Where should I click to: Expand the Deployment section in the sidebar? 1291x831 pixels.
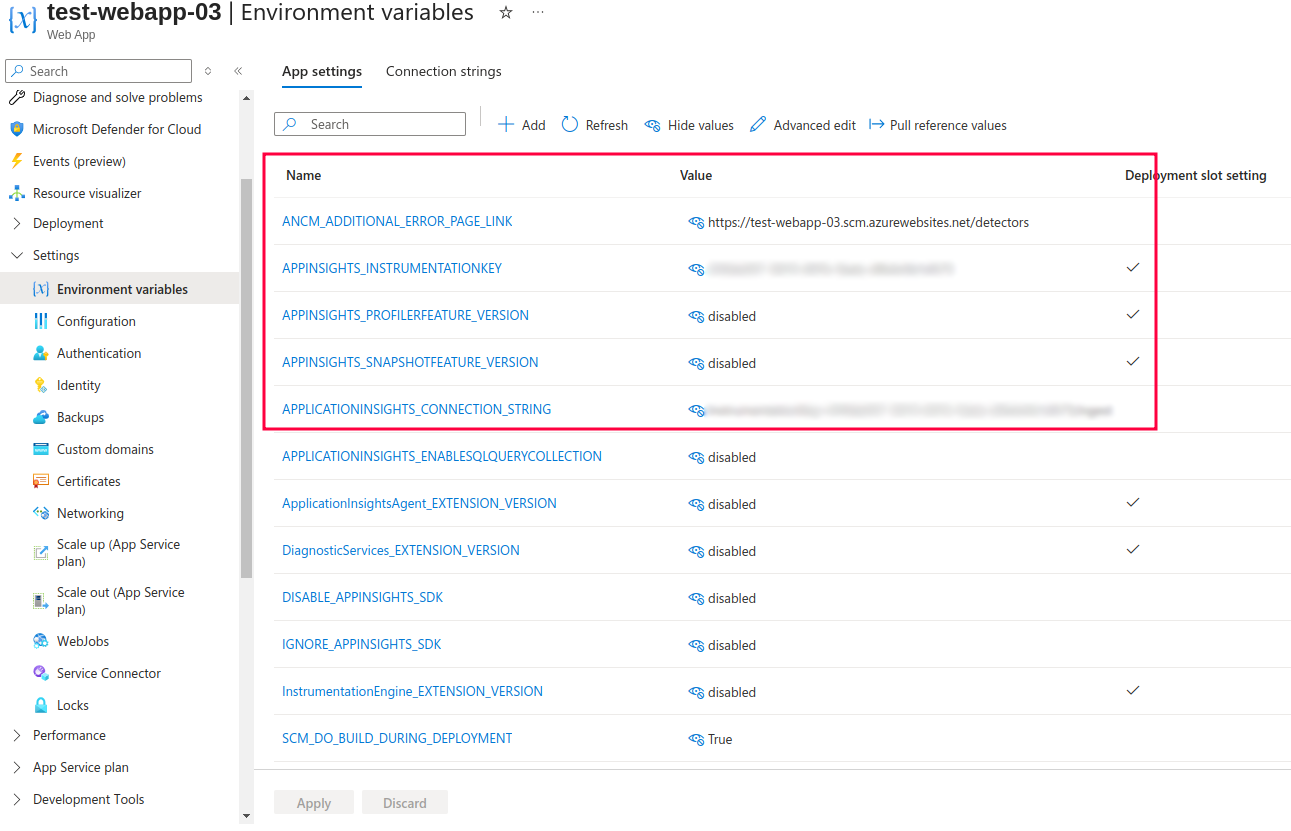point(16,223)
